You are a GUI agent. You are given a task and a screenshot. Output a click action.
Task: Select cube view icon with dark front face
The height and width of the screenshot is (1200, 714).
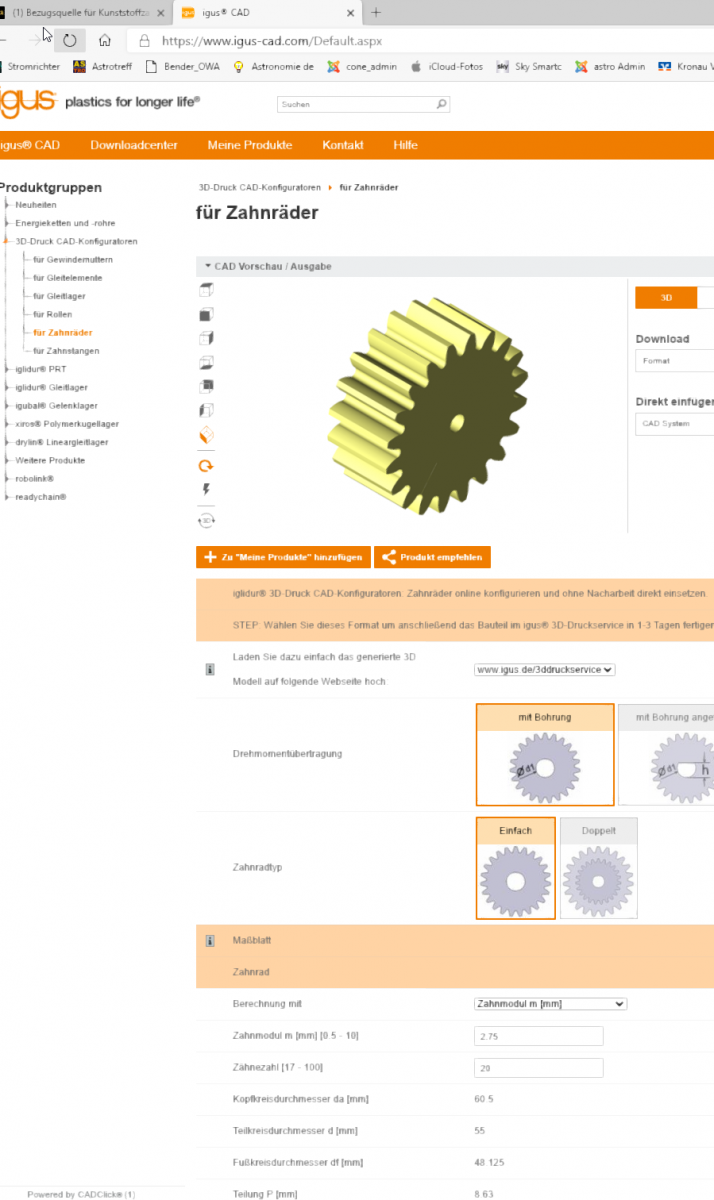click(207, 314)
